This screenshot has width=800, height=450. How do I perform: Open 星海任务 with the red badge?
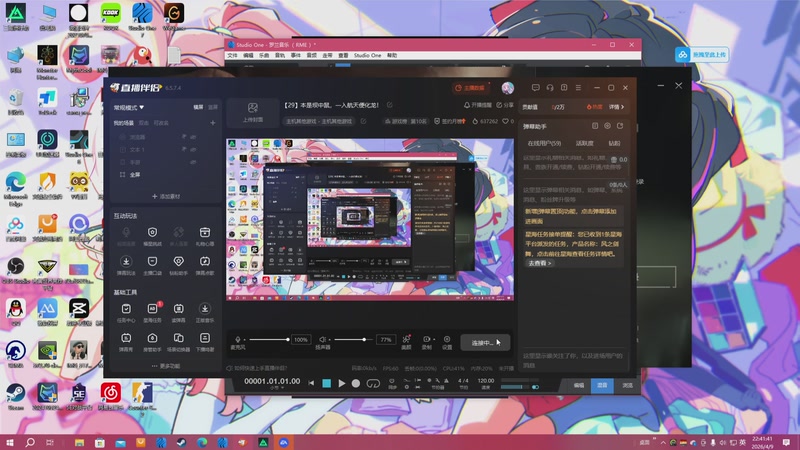pos(152,312)
